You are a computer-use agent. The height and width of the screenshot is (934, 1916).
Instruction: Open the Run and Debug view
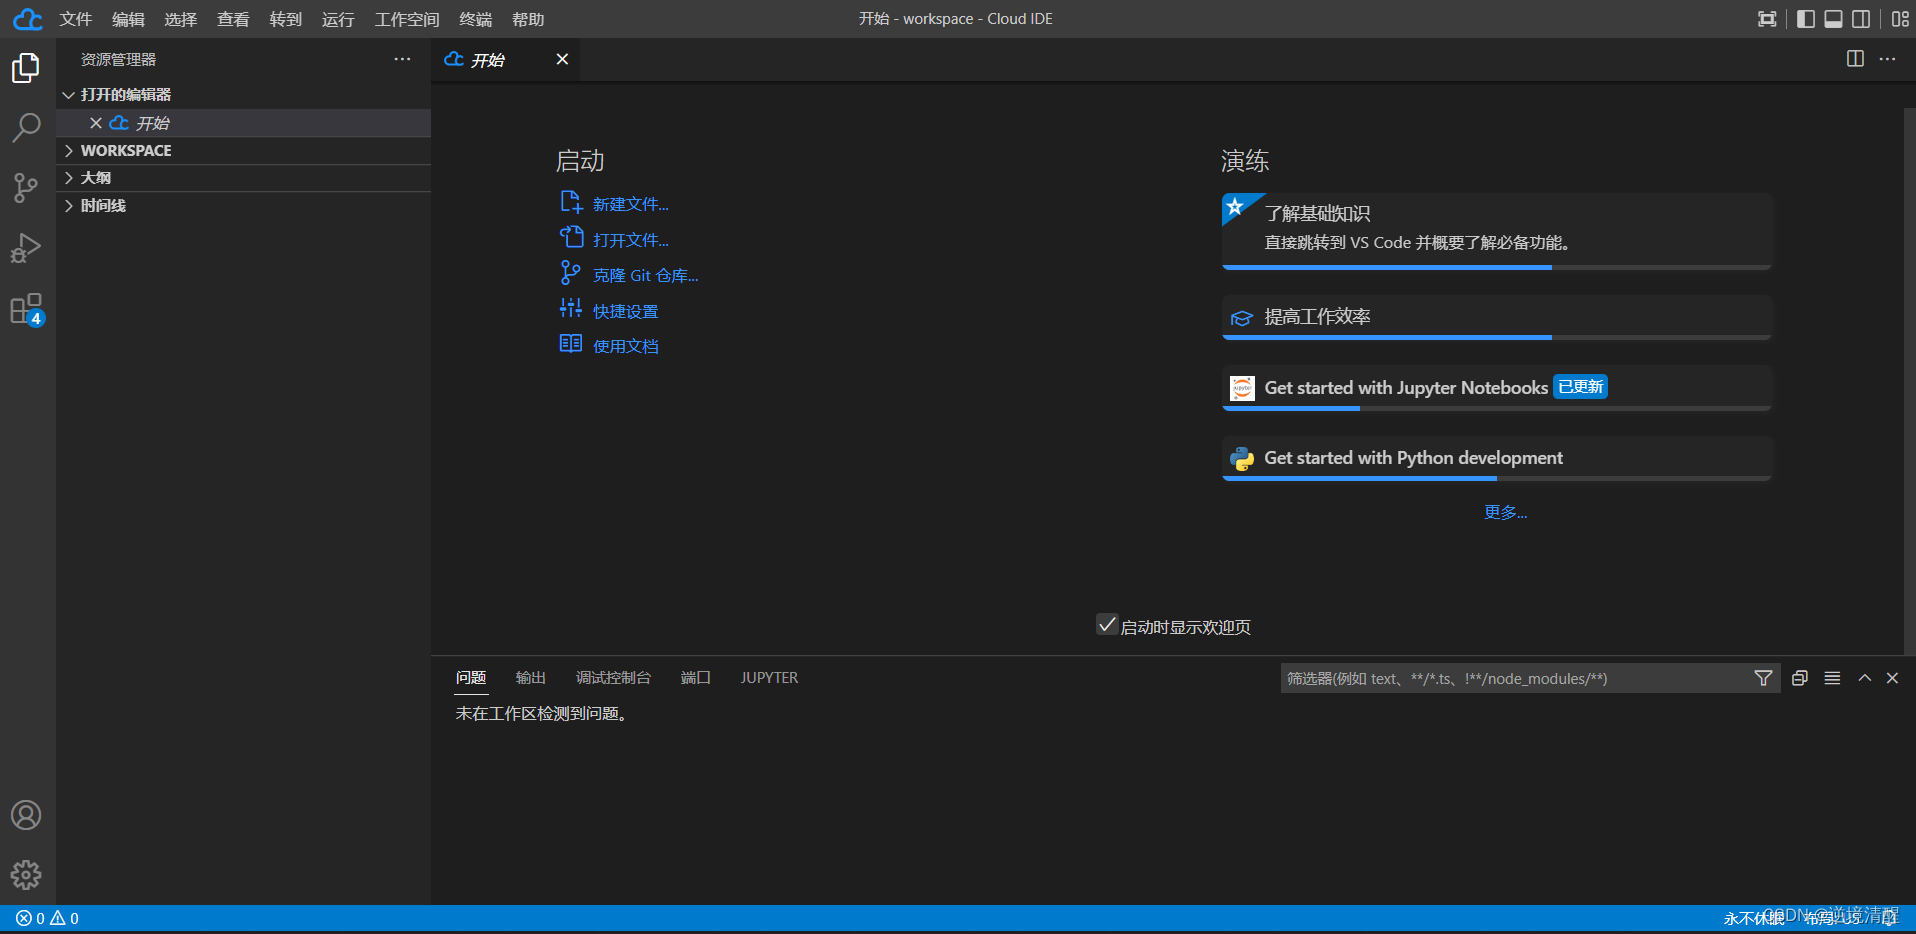tap(26, 247)
